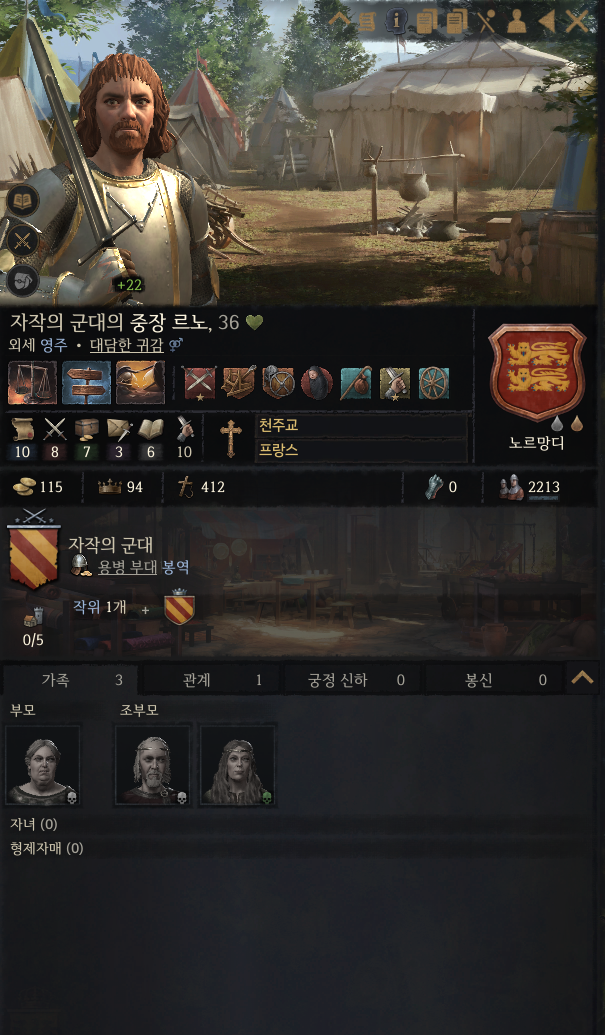This screenshot has width=605, height=1035.
Task: Expand the 자녀 (0) children section
Action: [34, 824]
